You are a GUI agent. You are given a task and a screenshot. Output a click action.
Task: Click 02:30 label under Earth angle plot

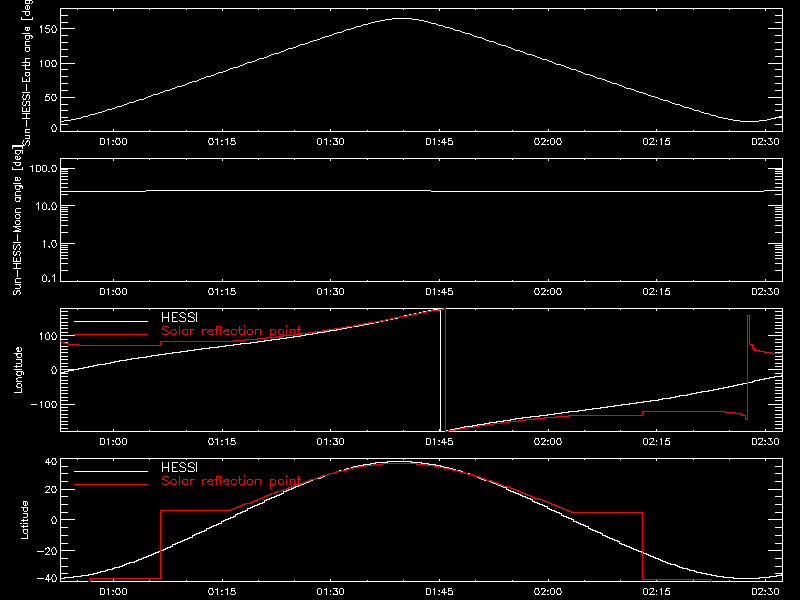click(765, 141)
